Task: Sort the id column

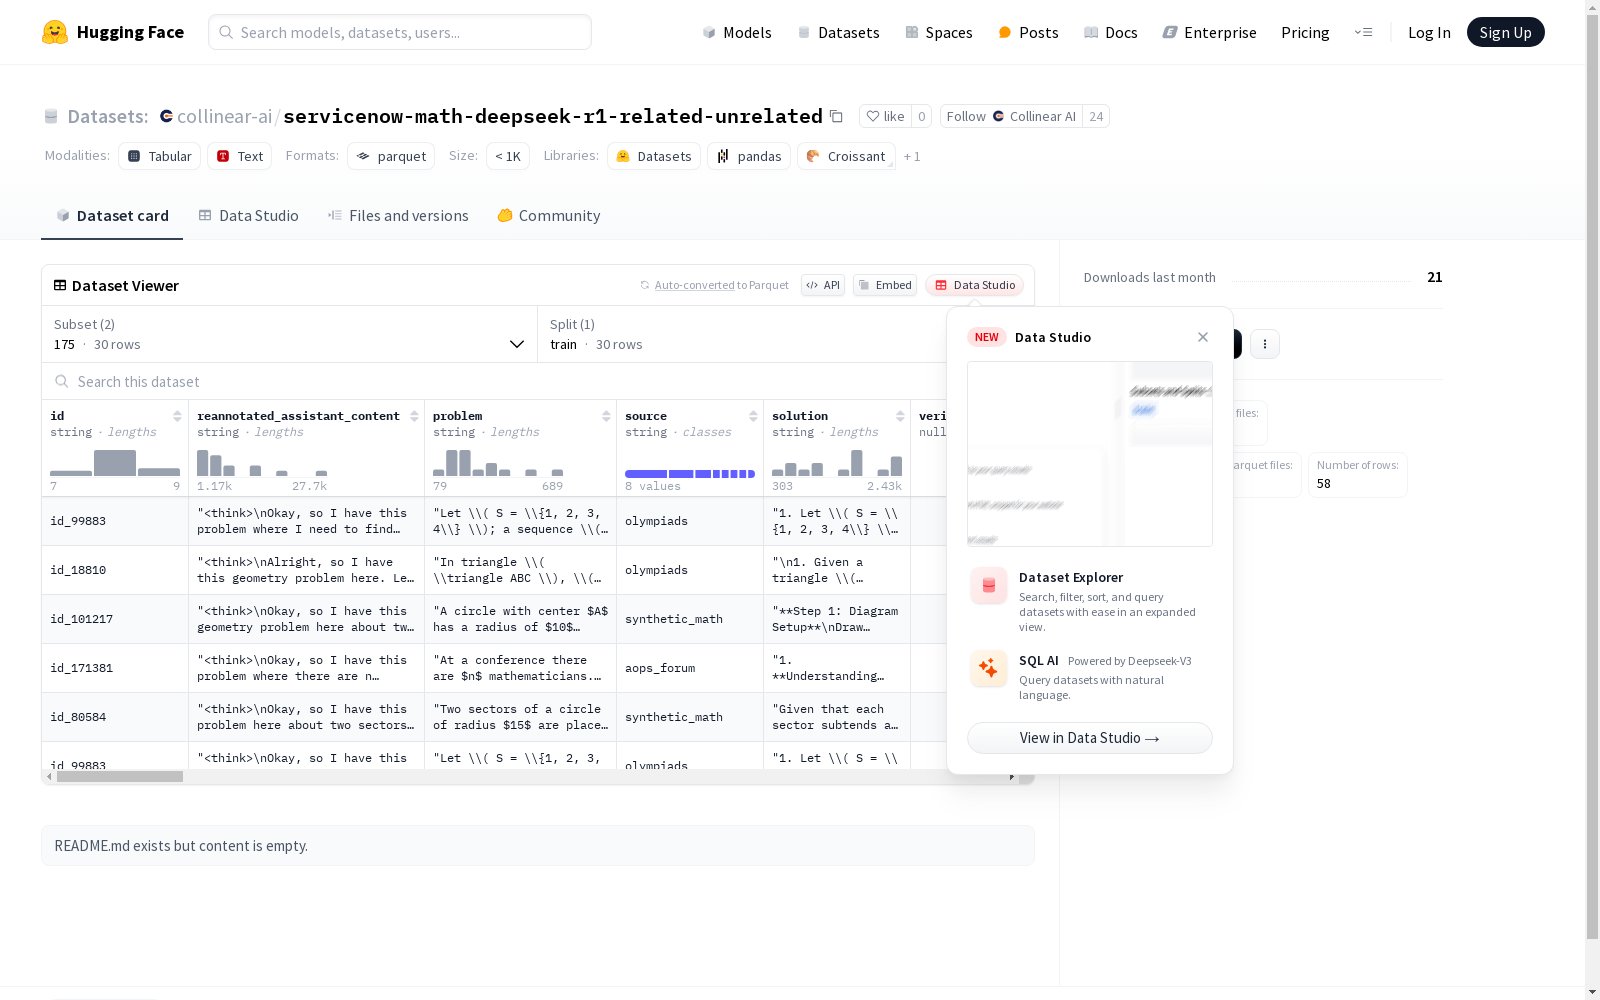Action: pos(177,416)
